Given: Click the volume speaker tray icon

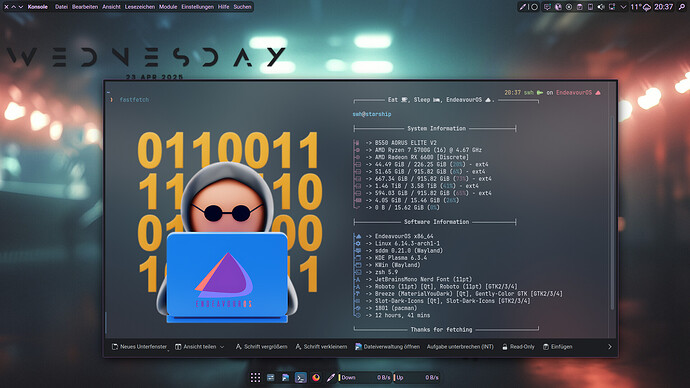Looking at the screenshot, I should pos(601,7).
